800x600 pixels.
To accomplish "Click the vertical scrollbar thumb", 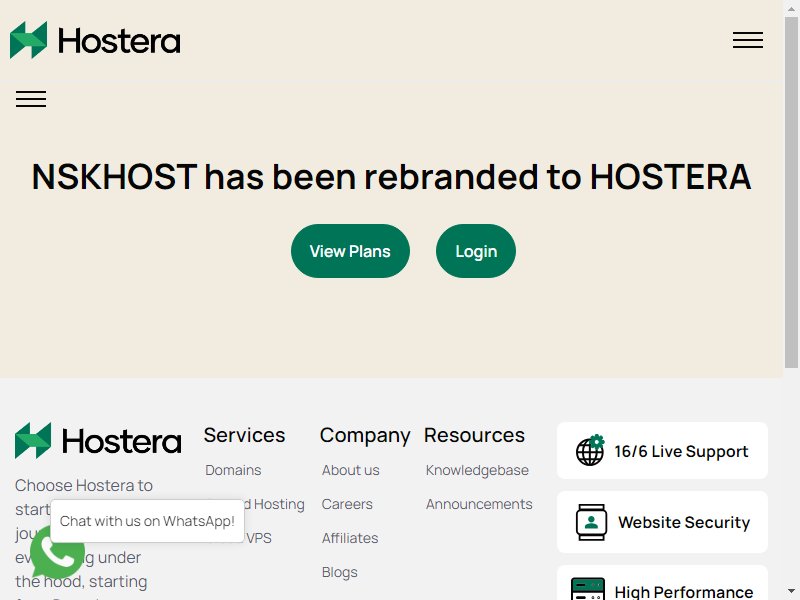I will (791, 192).
